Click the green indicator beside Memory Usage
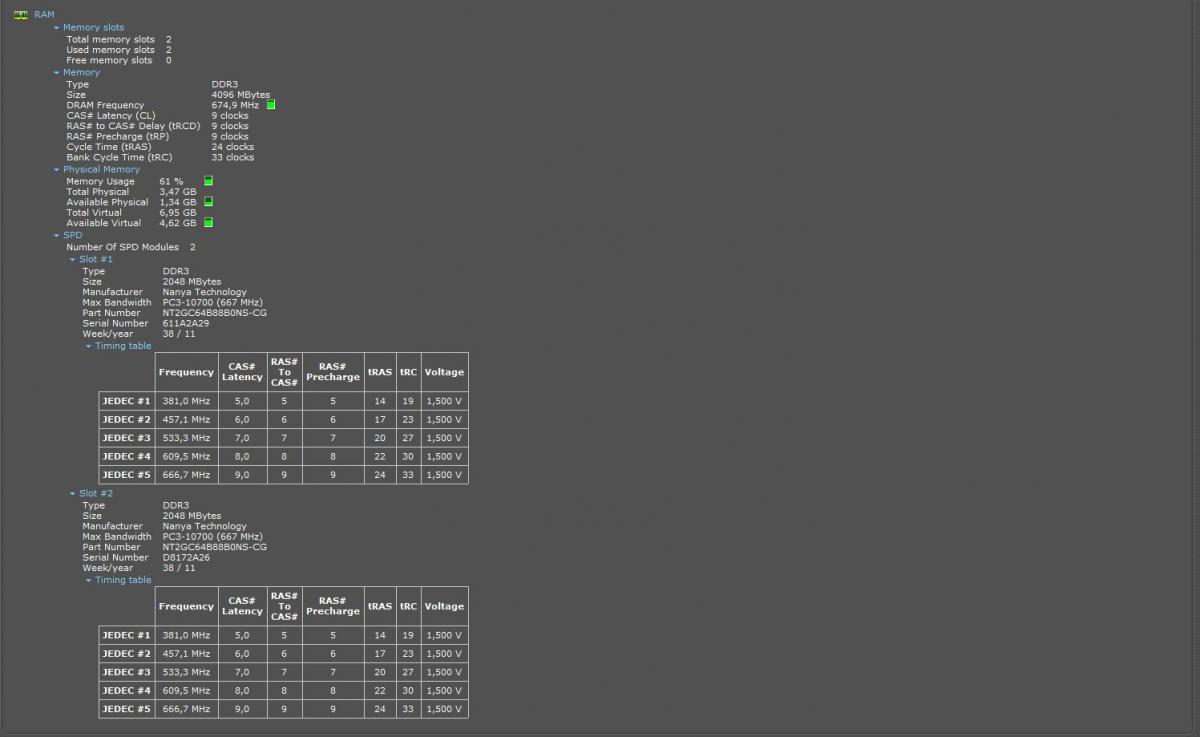 tap(209, 181)
